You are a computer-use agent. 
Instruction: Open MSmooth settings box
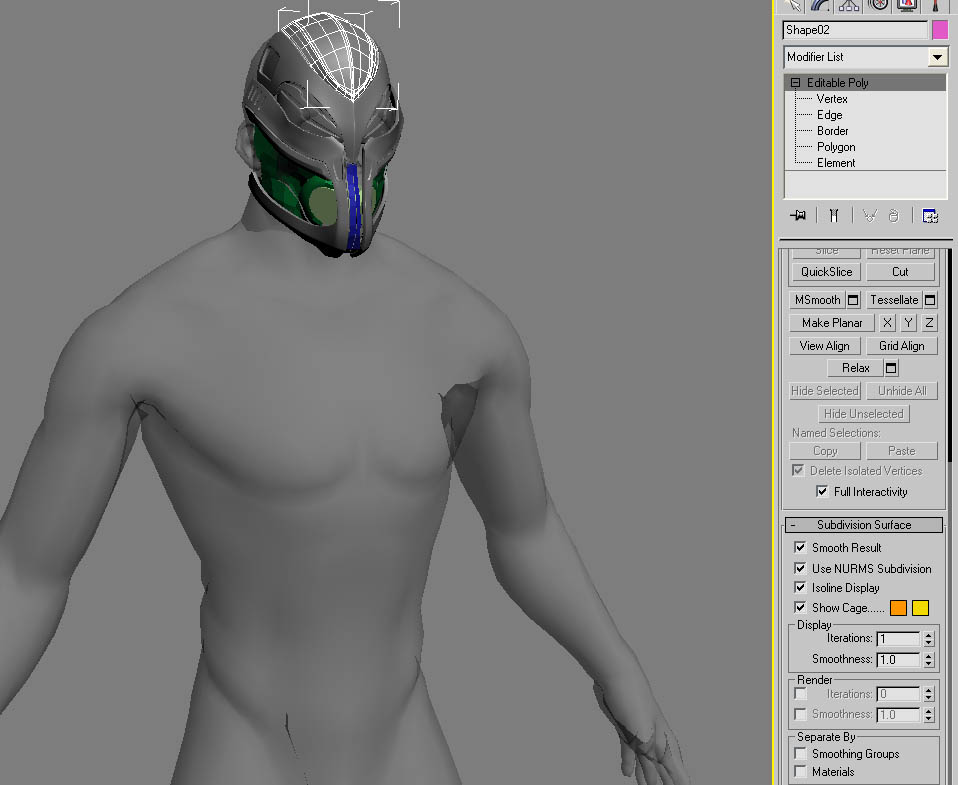click(854, 300)
